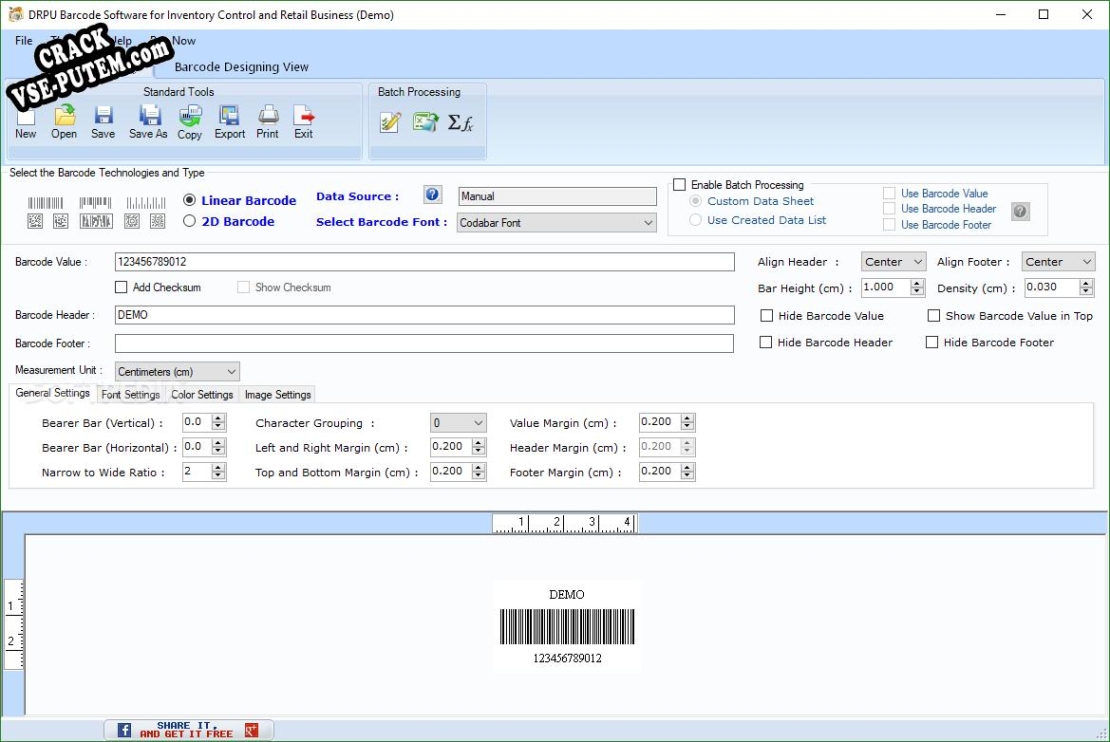Open the Align Header dropdown
The height and width of the screenshot is (742, 1110).
coord(893,262)
